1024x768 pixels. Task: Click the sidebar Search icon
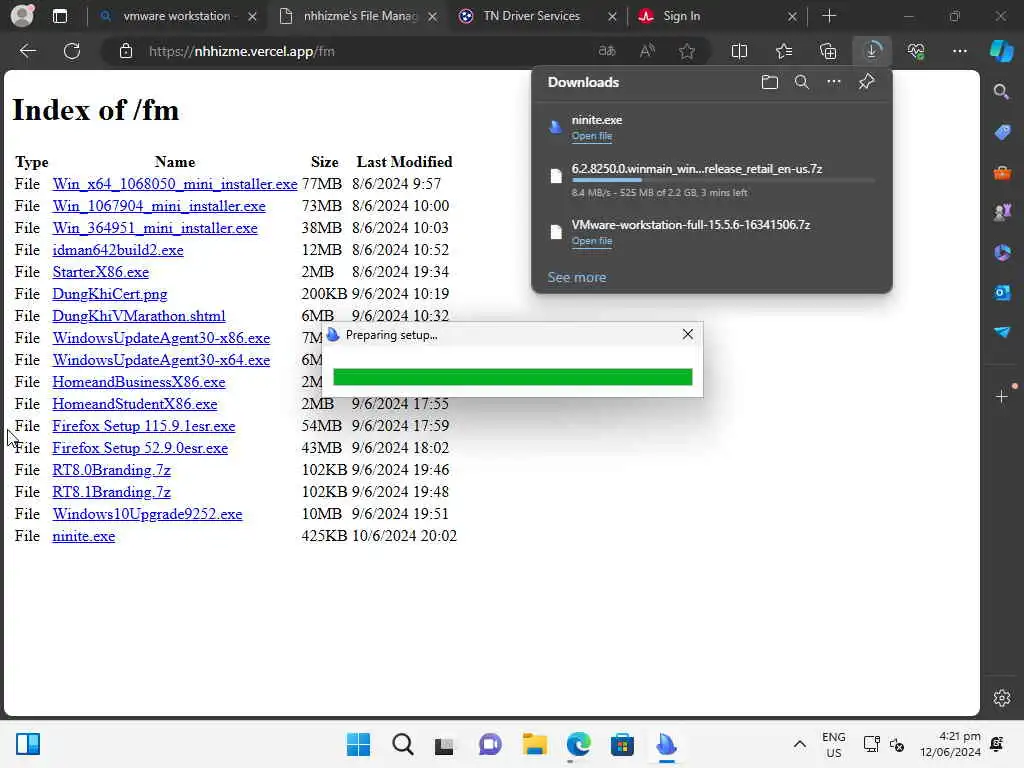point(1001,91)
